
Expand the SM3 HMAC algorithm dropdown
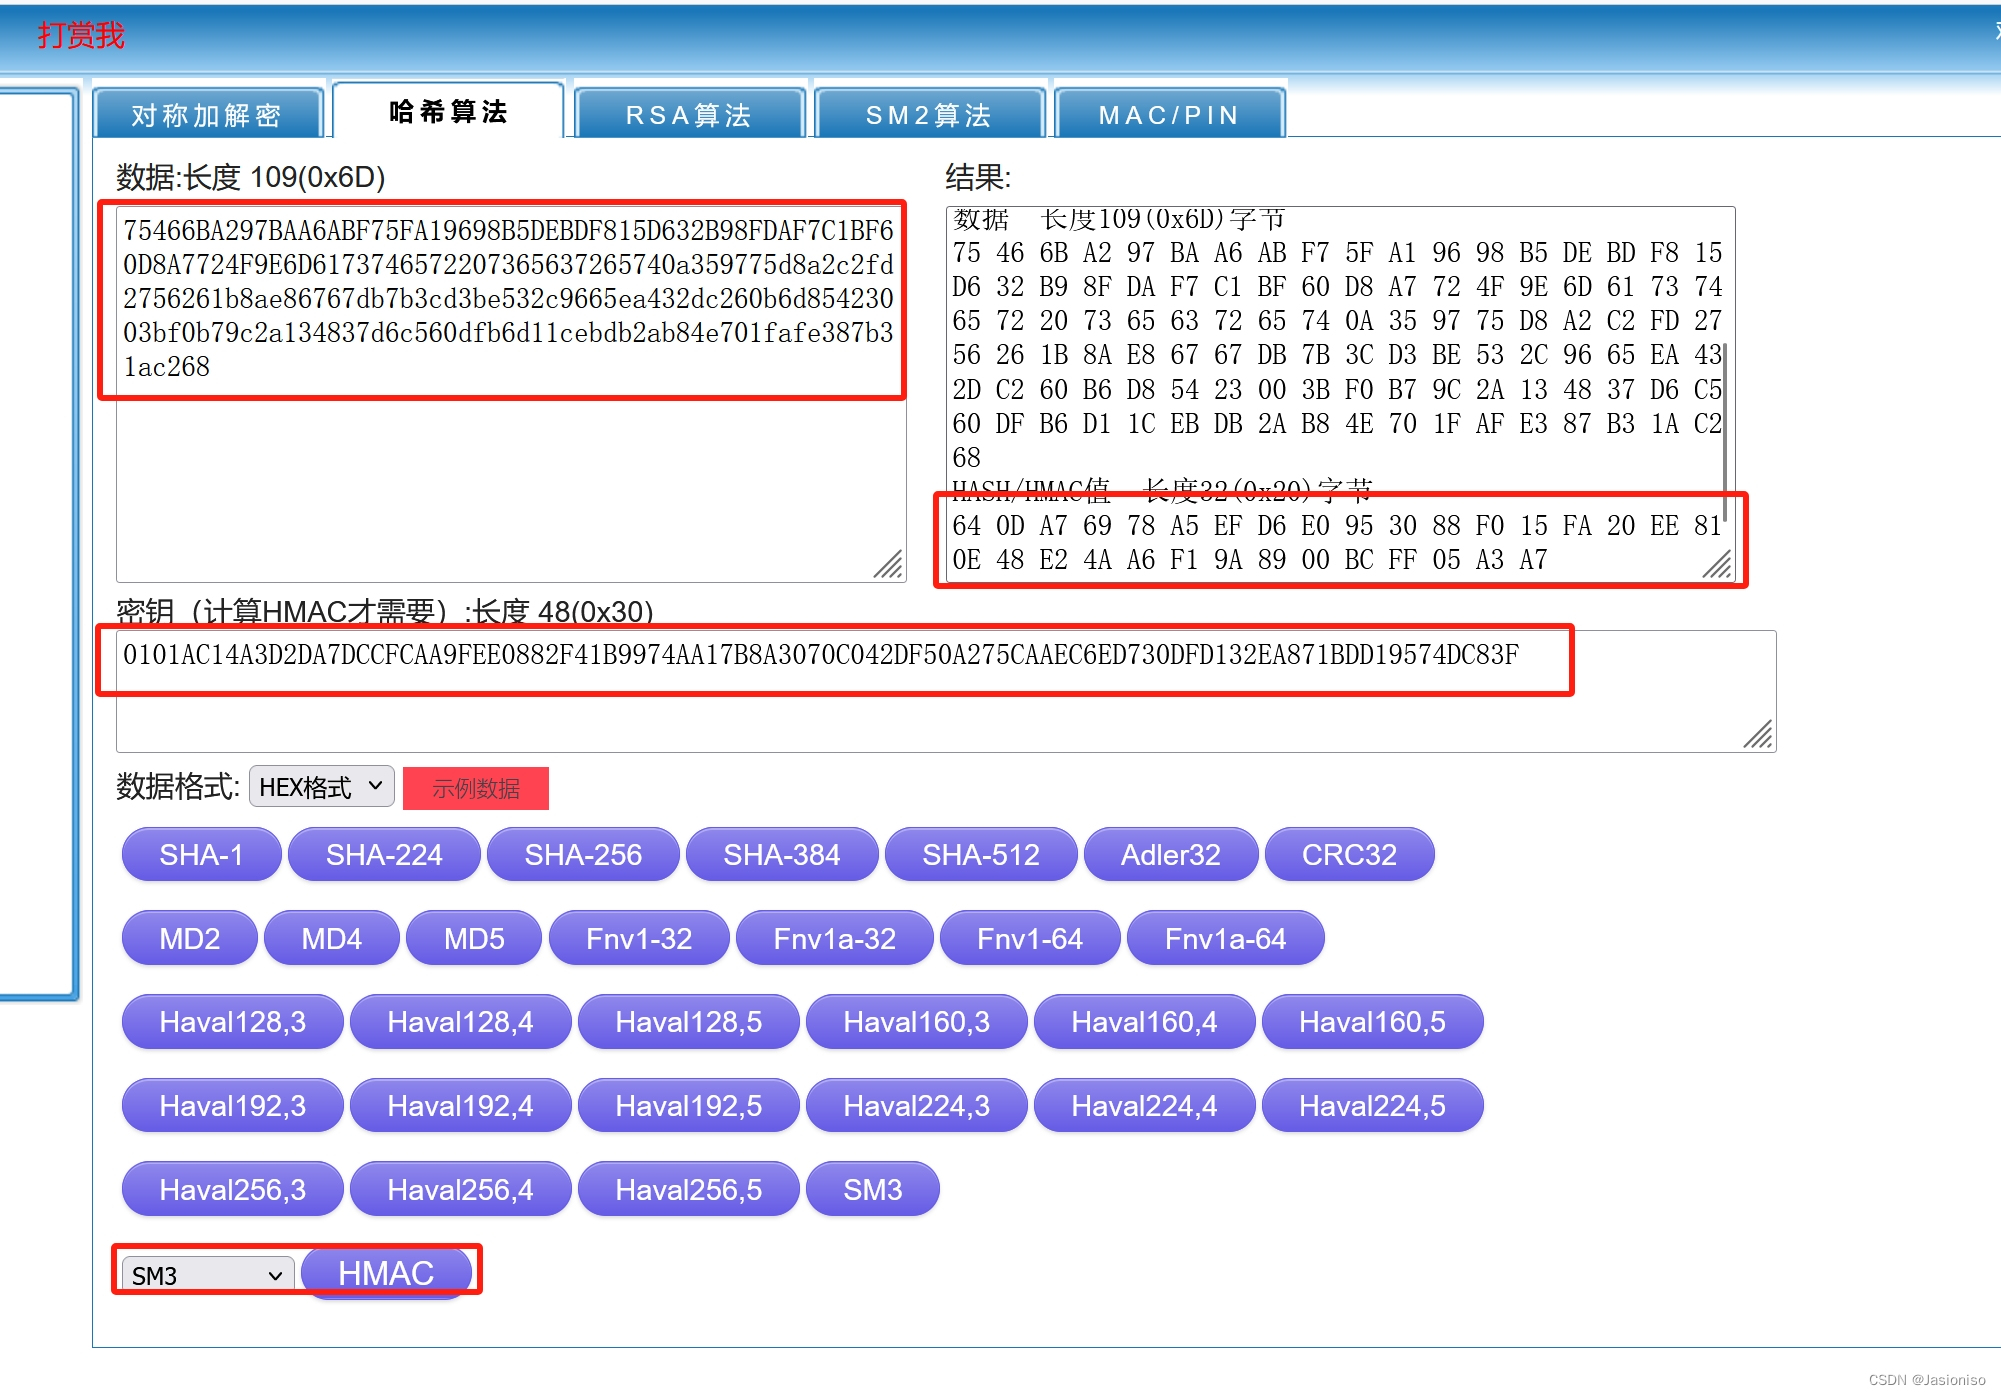(x=207, y=1275)
